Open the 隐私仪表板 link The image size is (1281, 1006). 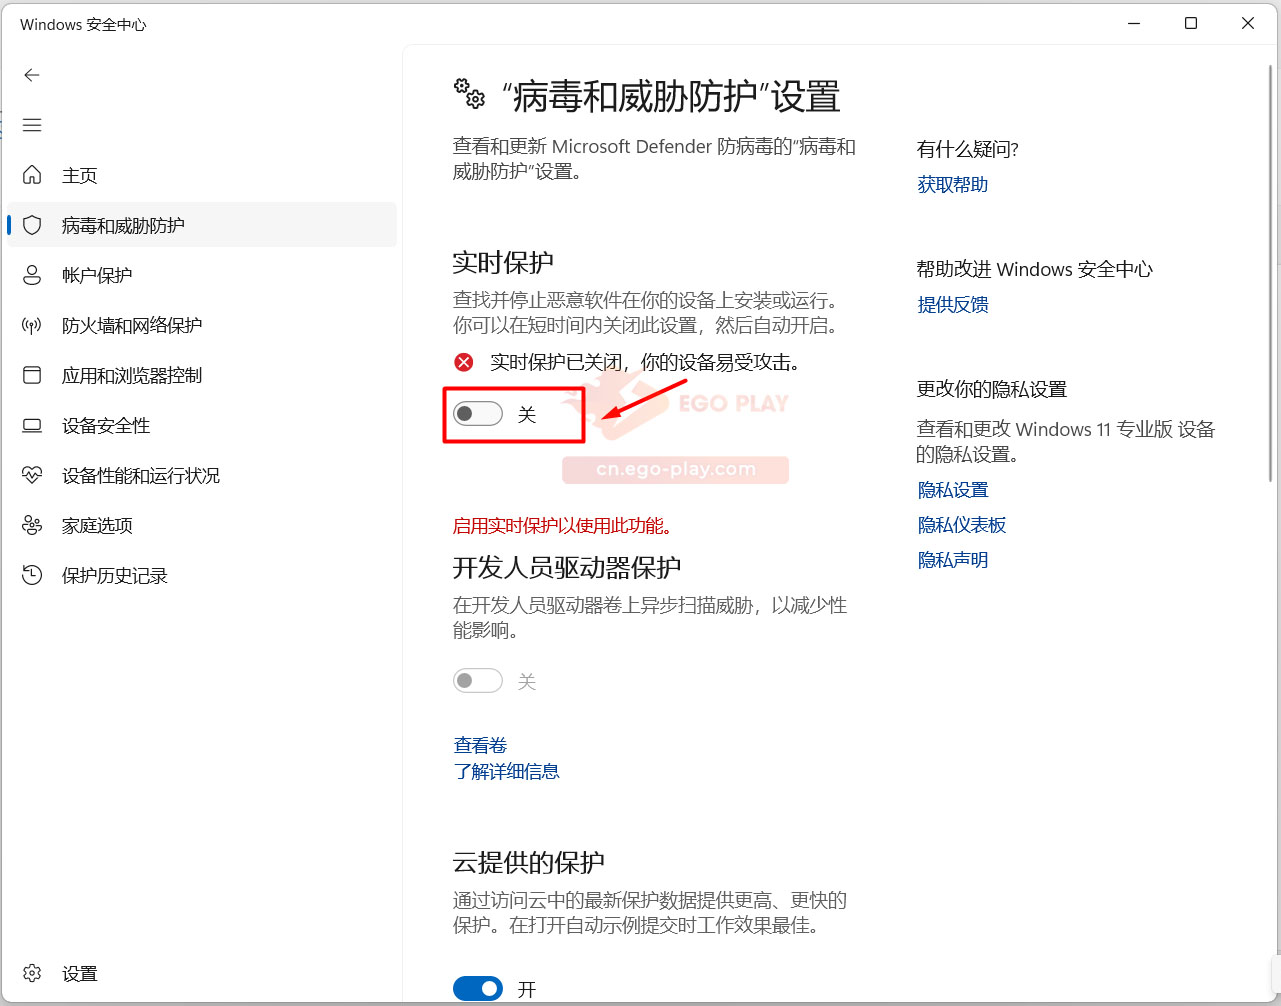pos(962,524)
